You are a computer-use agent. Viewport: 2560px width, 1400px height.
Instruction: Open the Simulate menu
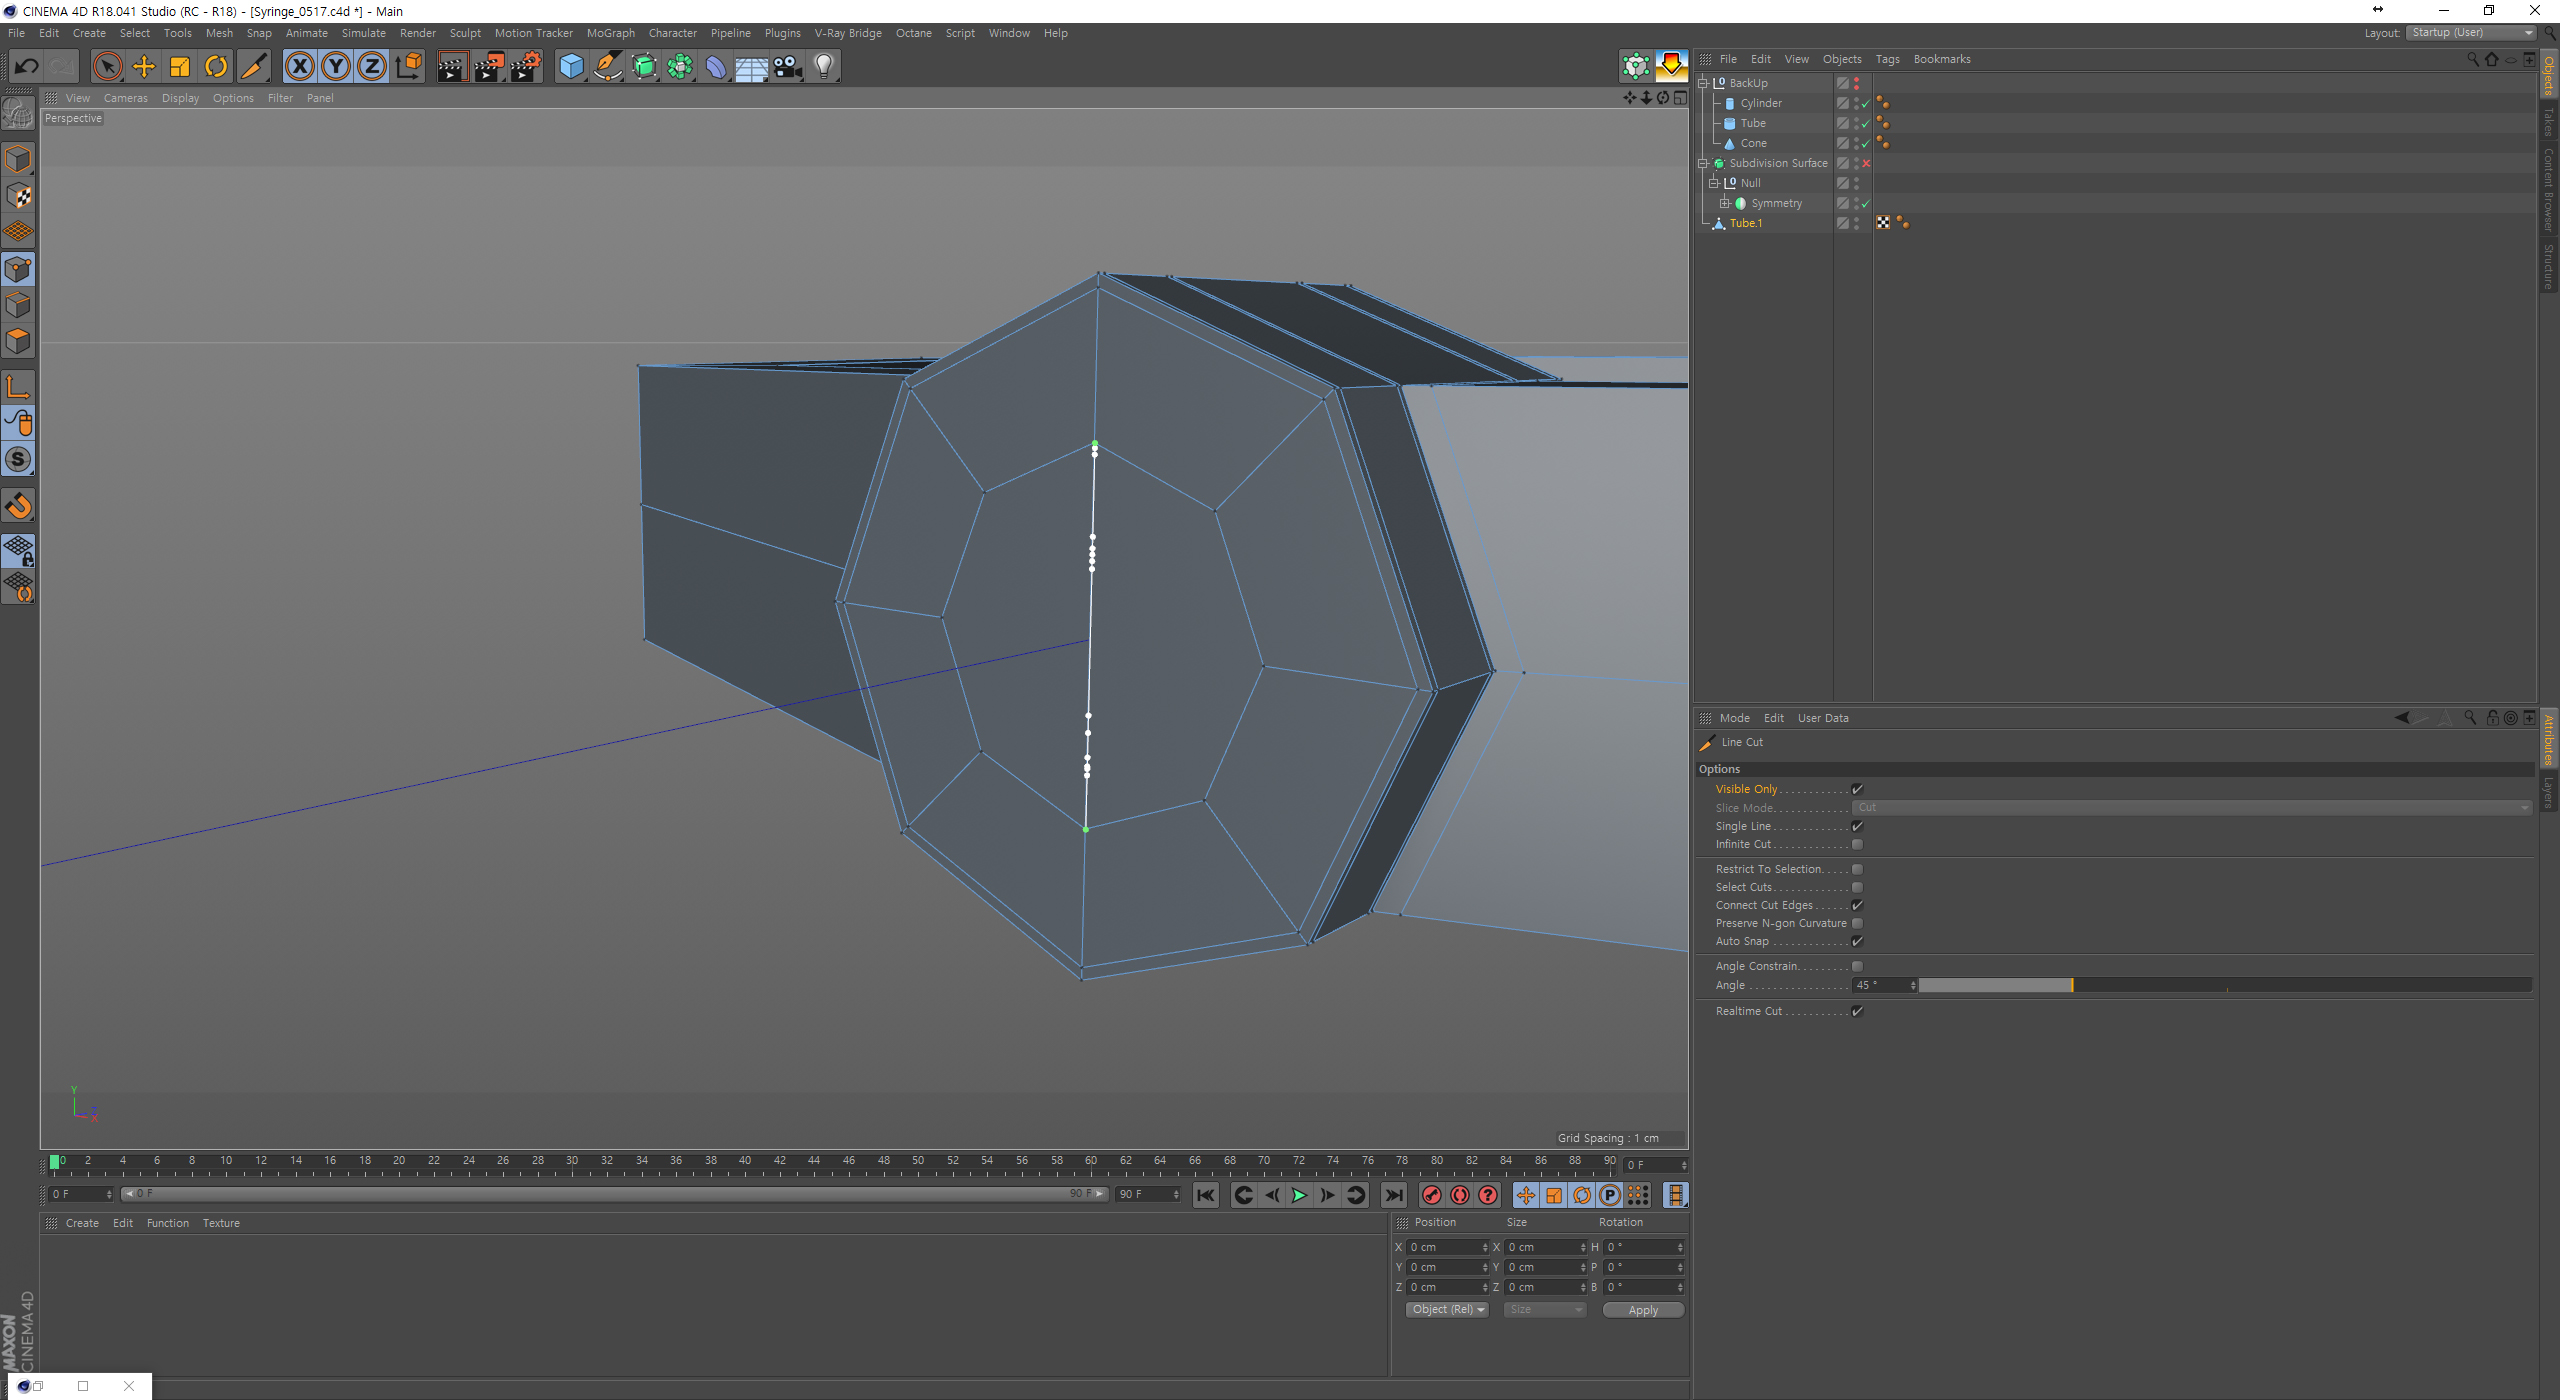tap(363, 33)
